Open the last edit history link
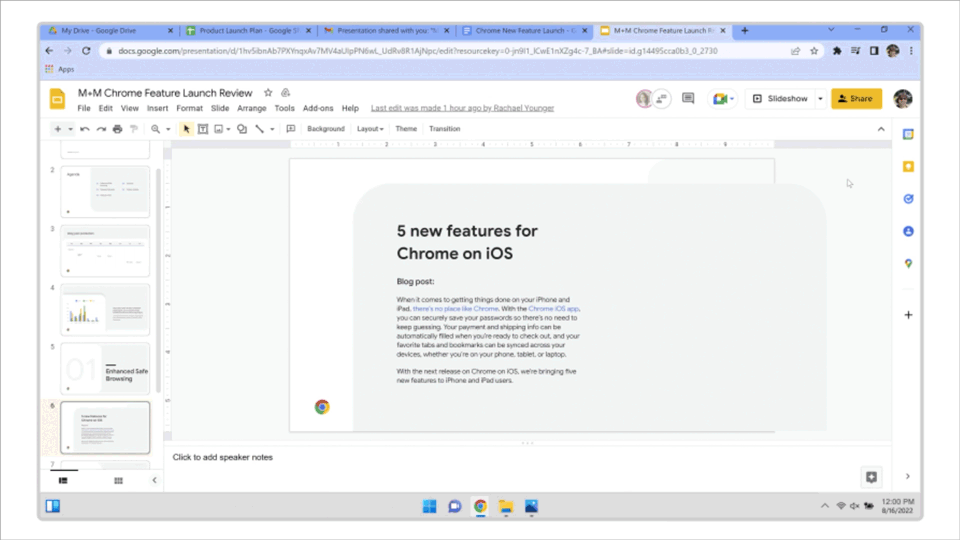This screenshot has height=540, width=960. coord(462,108)
